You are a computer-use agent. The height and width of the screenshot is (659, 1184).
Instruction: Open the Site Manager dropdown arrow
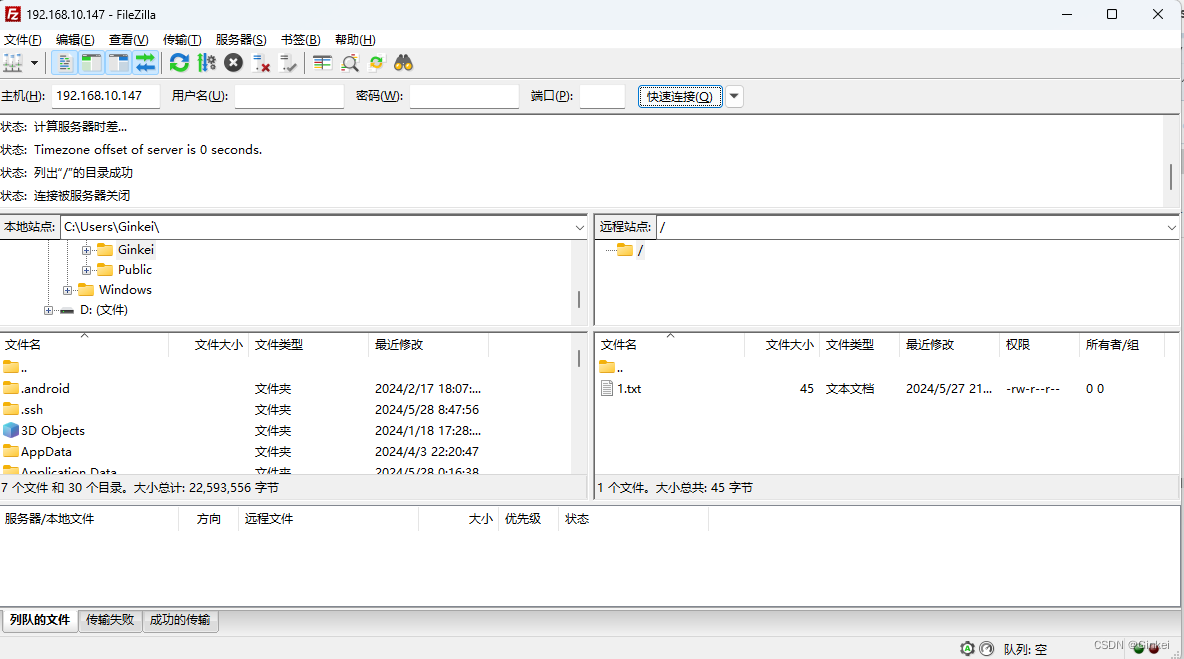coord(34,63)
